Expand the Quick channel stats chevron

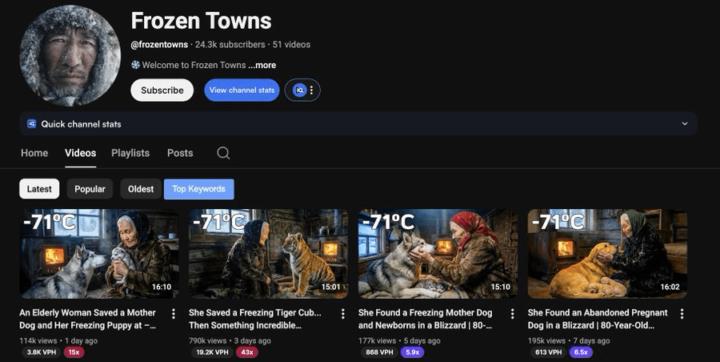click(x=685, y=124)
